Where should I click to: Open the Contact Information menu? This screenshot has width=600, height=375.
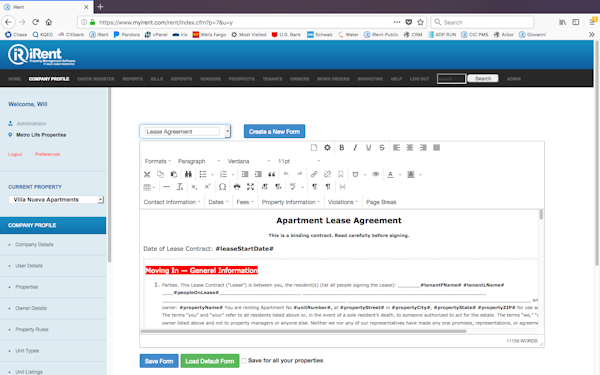(172, 202)
